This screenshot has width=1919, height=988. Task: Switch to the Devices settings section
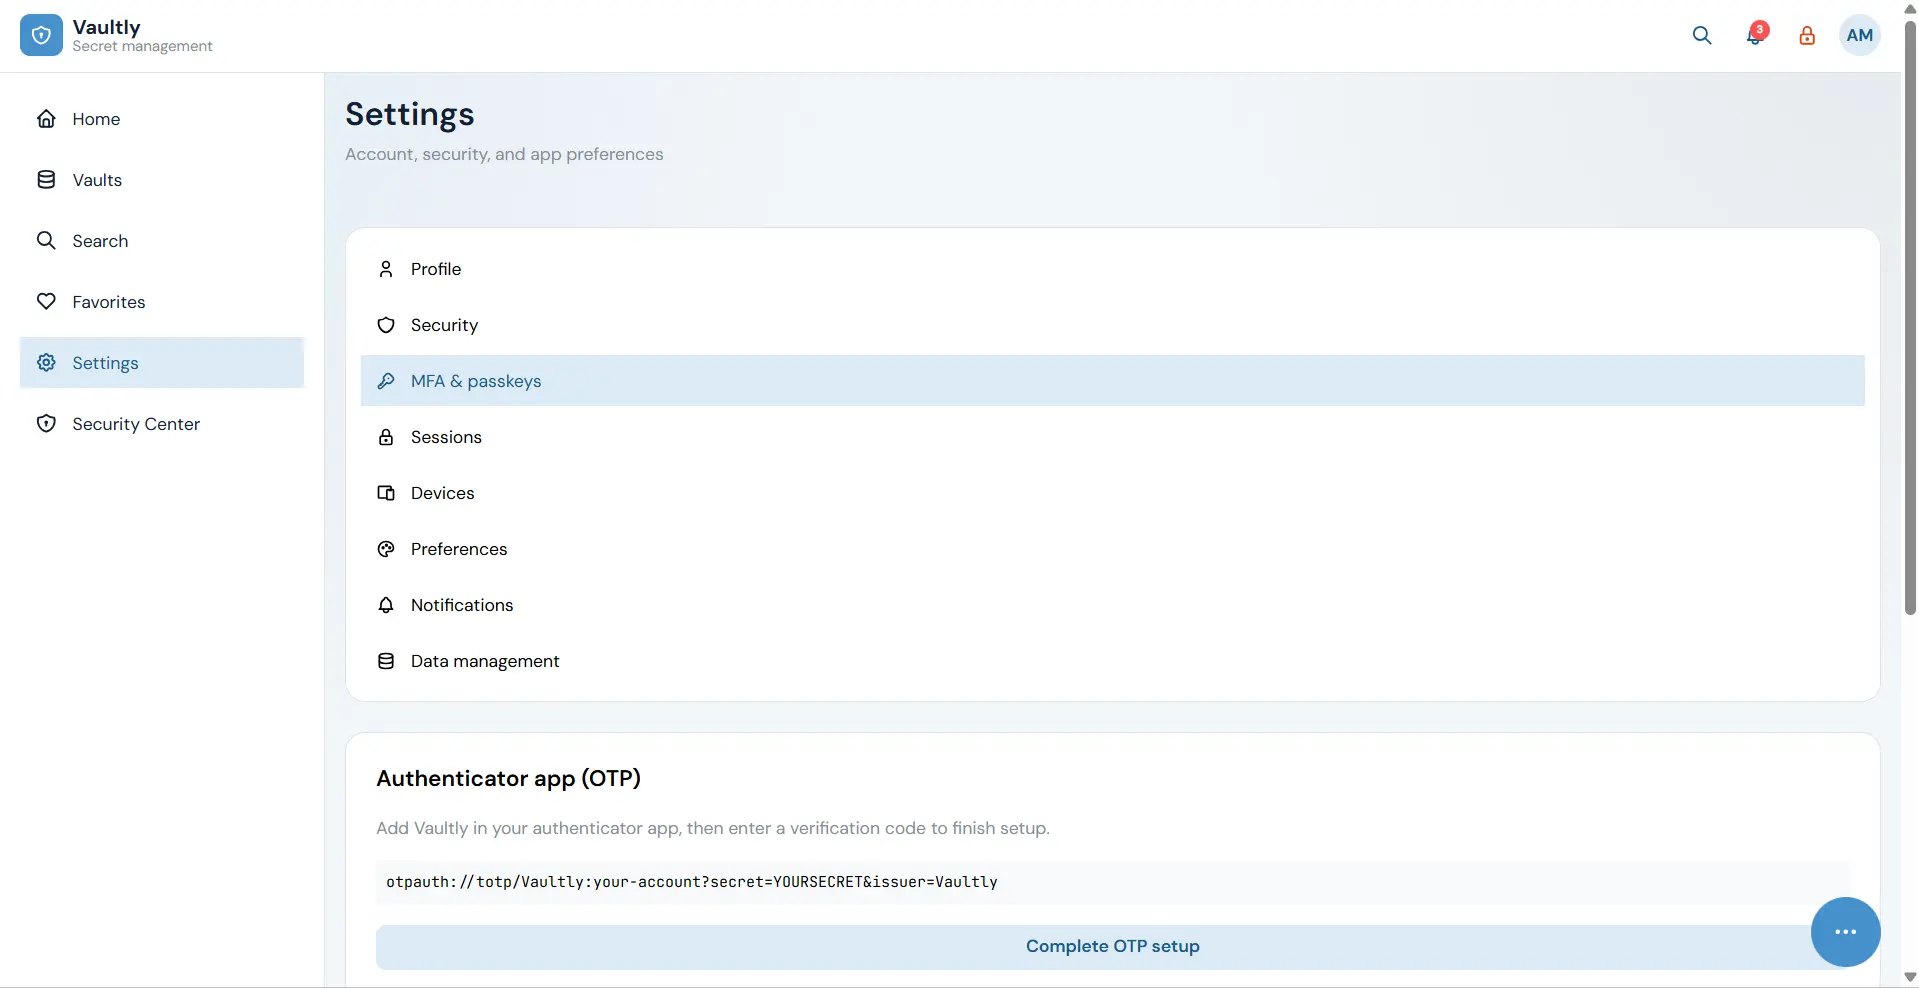[1112, 493]
